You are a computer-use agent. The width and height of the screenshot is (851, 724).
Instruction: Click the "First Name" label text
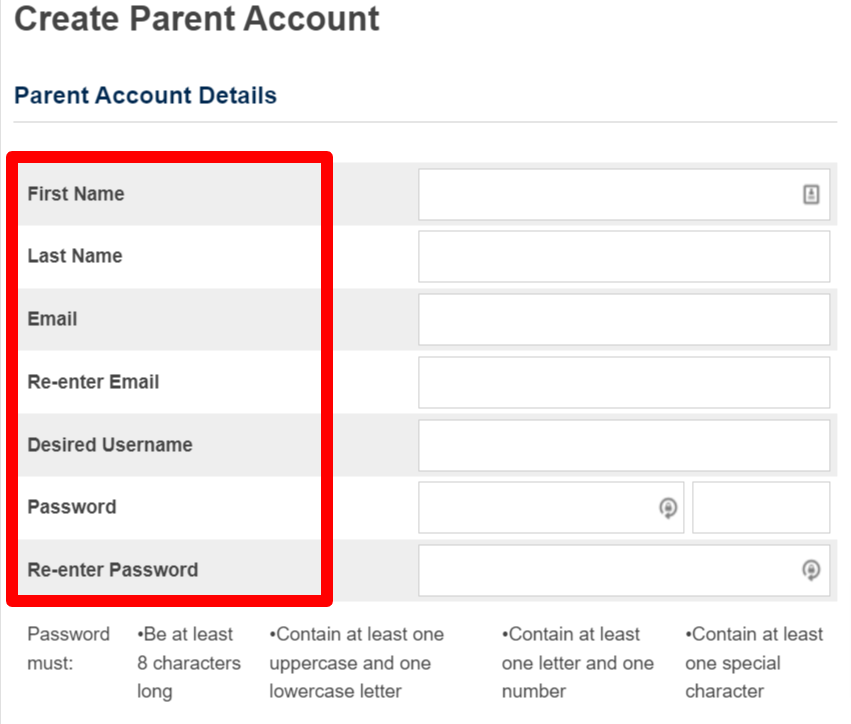(76, 194)
